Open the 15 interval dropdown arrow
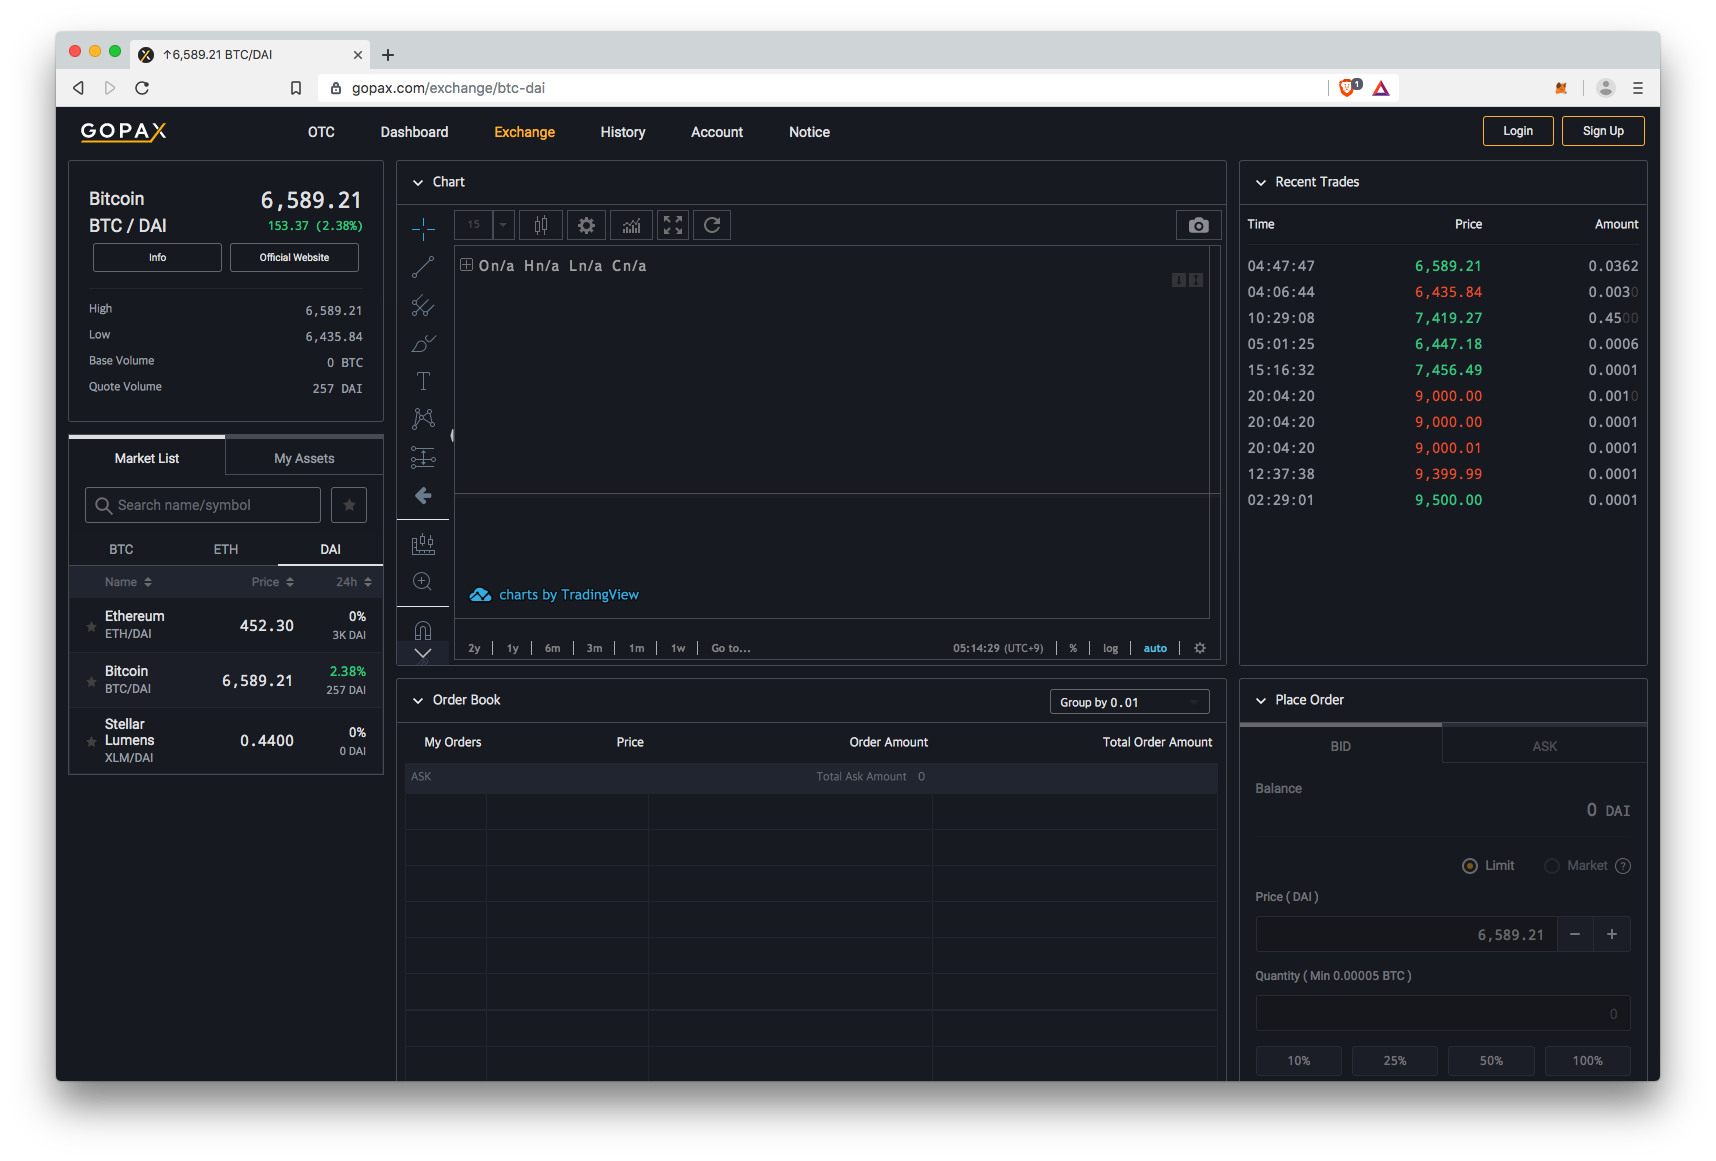This screenshot has height=1161, width=1716. 503,225
